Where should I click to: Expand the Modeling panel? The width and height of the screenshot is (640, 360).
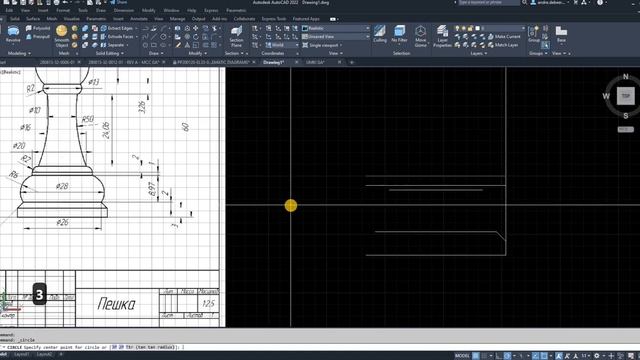point(19,53)
